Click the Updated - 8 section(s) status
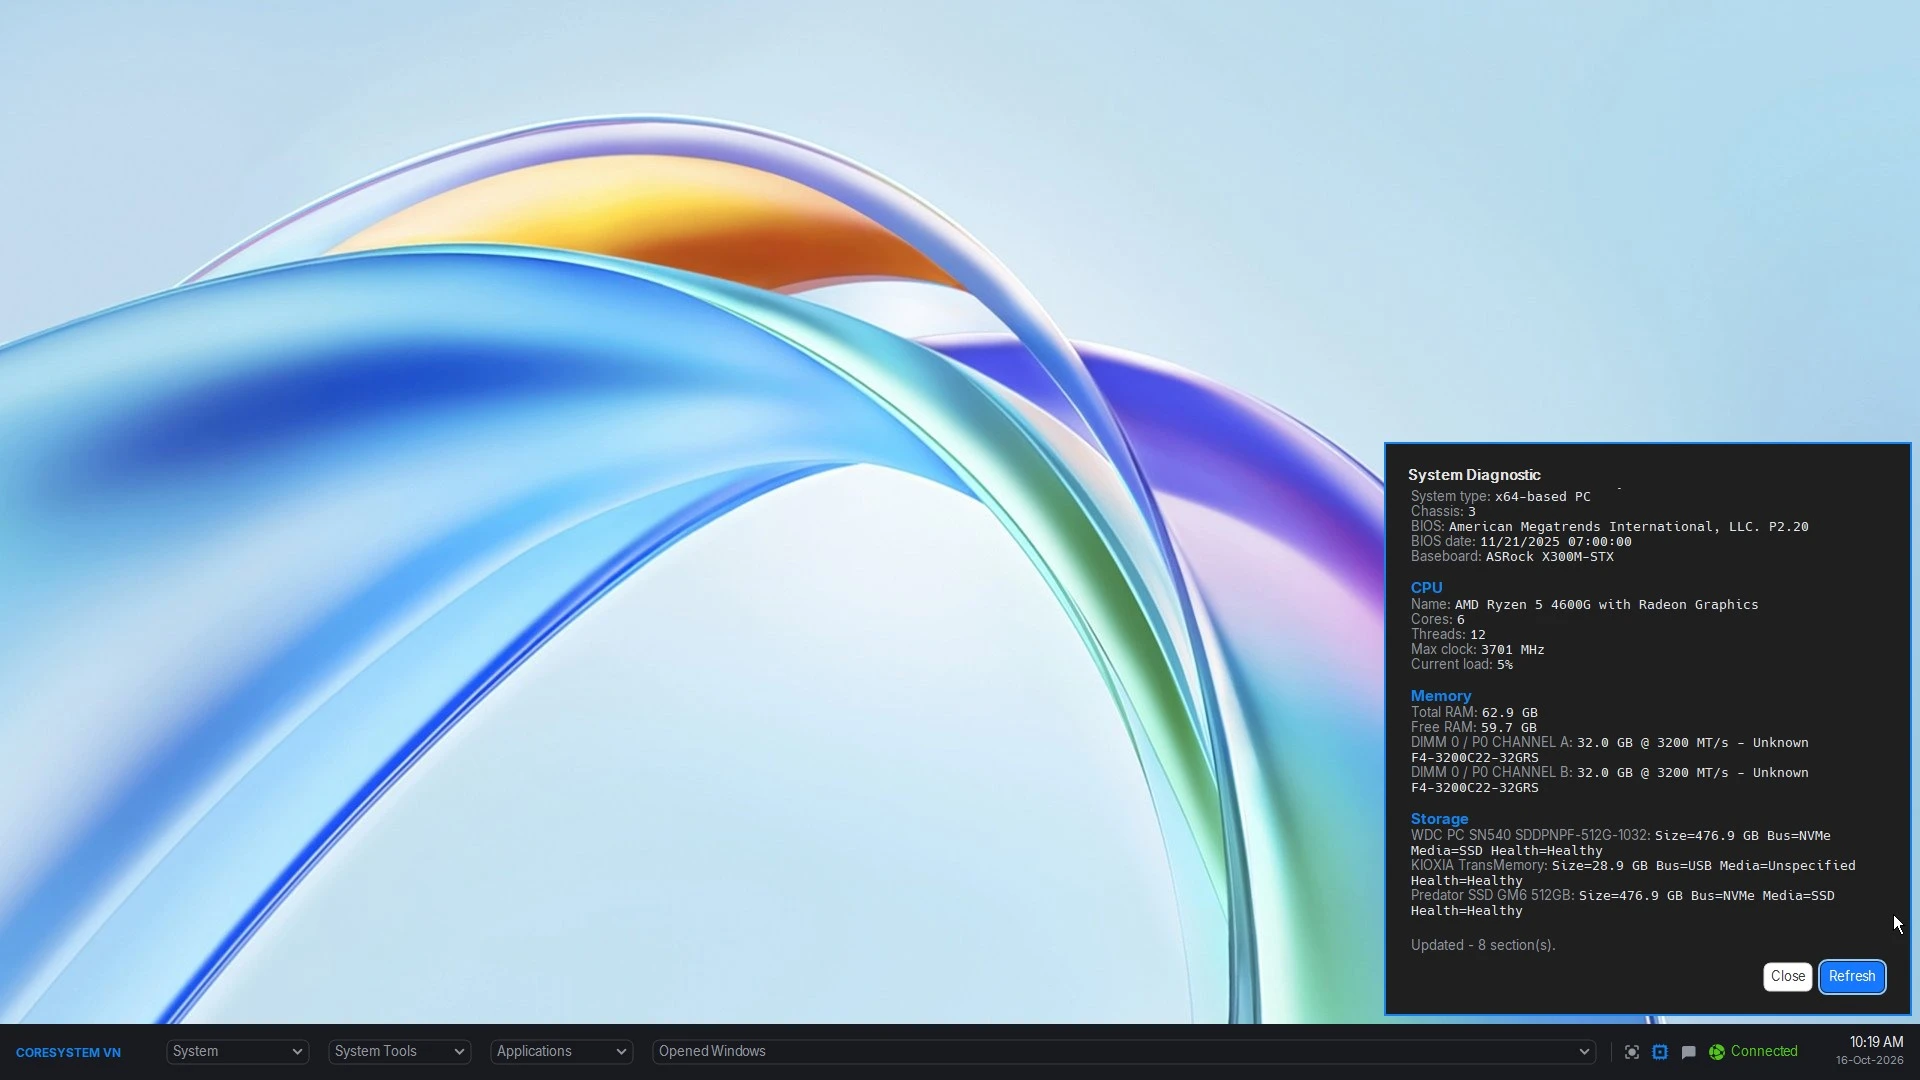Viewport: 1920px width, 1080px height. point(1482,945)
